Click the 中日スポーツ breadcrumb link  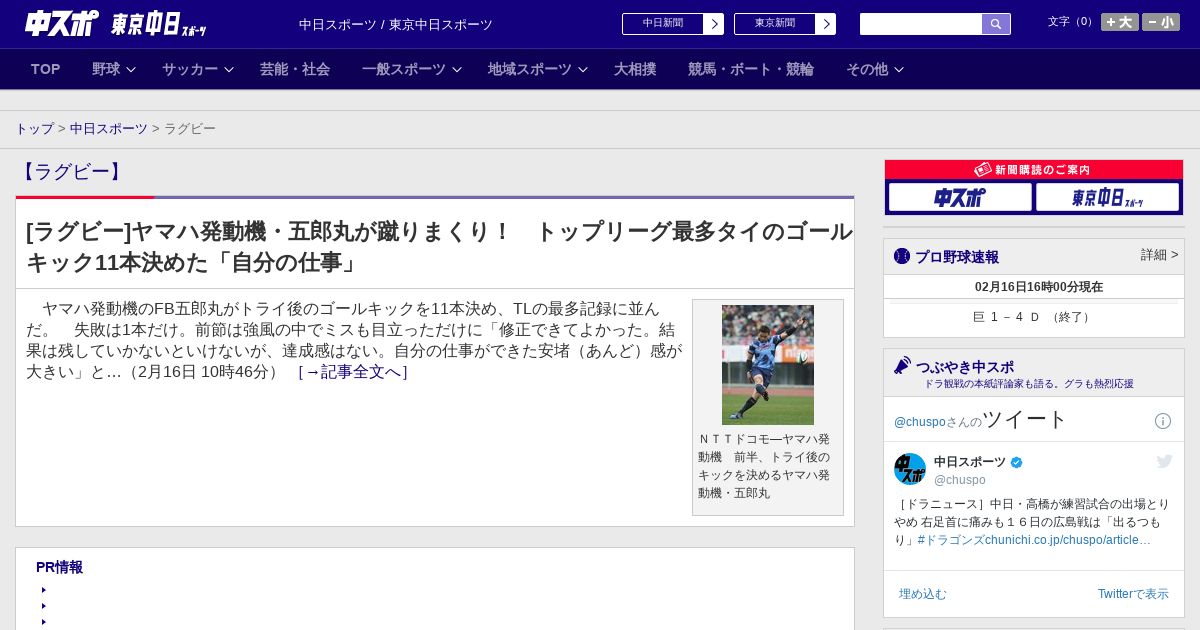(109, 129)
